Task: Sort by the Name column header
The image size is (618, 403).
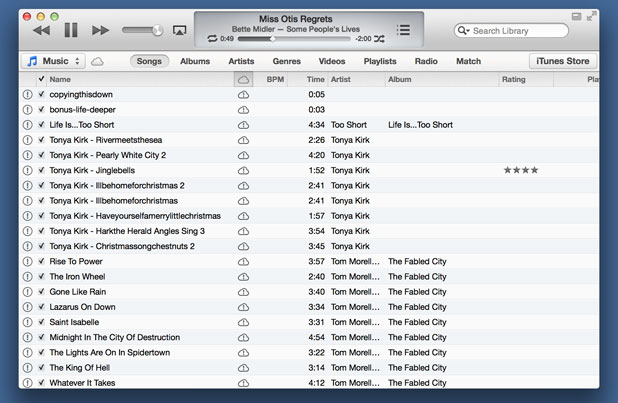Action: pyautogui.click(x=140, y=79)
